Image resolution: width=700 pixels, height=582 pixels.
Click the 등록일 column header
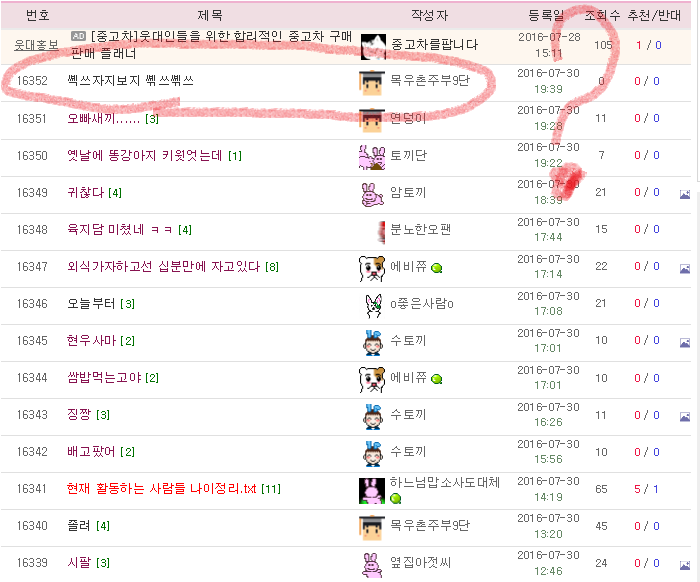(x=546, y=16)
